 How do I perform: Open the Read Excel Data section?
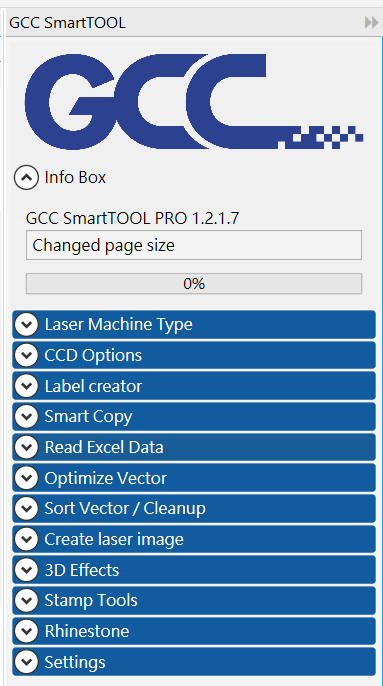pyautogui.click(x=194, y=447)
